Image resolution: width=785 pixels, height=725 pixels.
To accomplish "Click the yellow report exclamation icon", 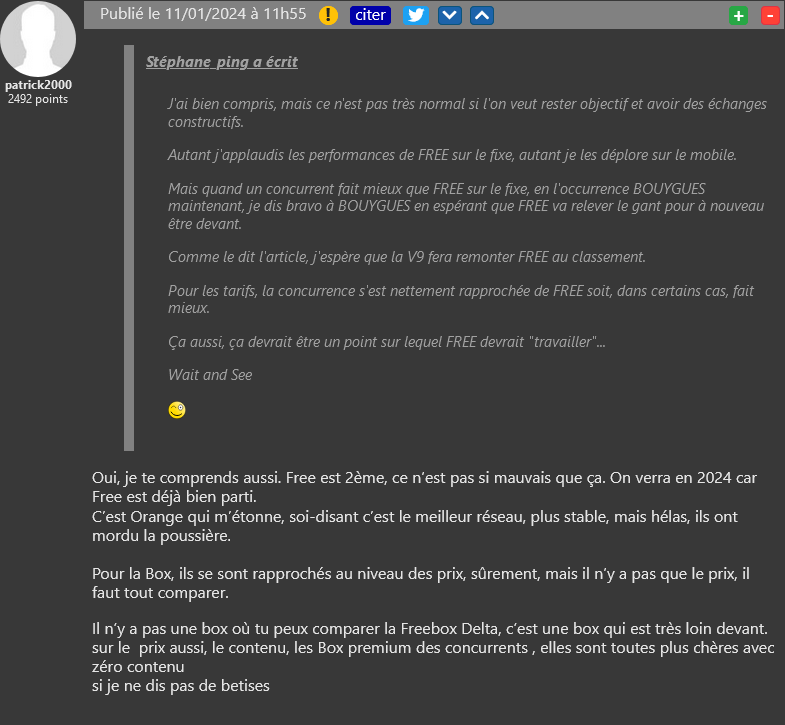I will tap(328, 16).
